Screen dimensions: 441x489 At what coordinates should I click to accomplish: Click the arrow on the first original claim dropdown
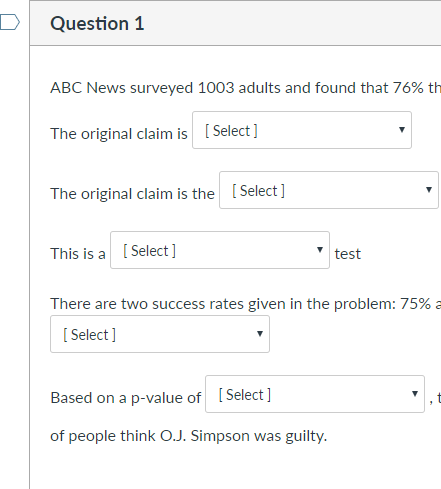pyautogui.click(x=402, y=130)
